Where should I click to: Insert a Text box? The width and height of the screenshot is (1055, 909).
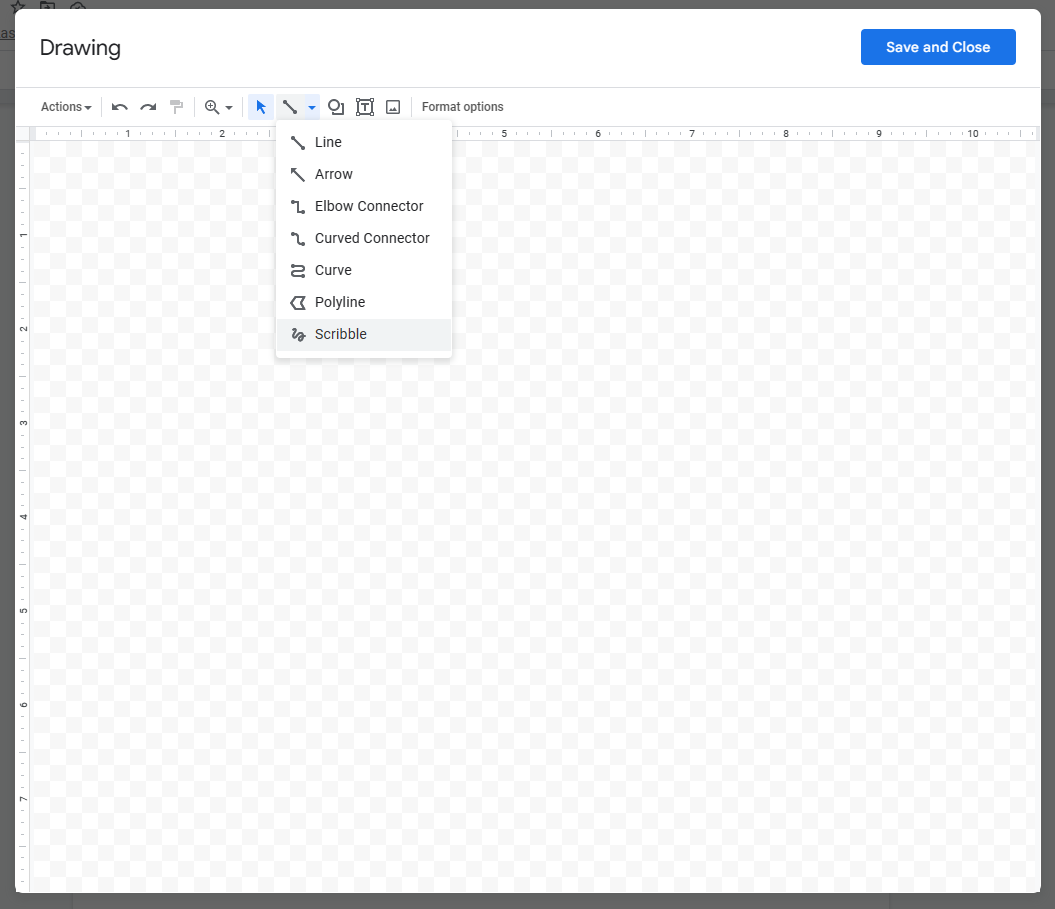[364, 107]
